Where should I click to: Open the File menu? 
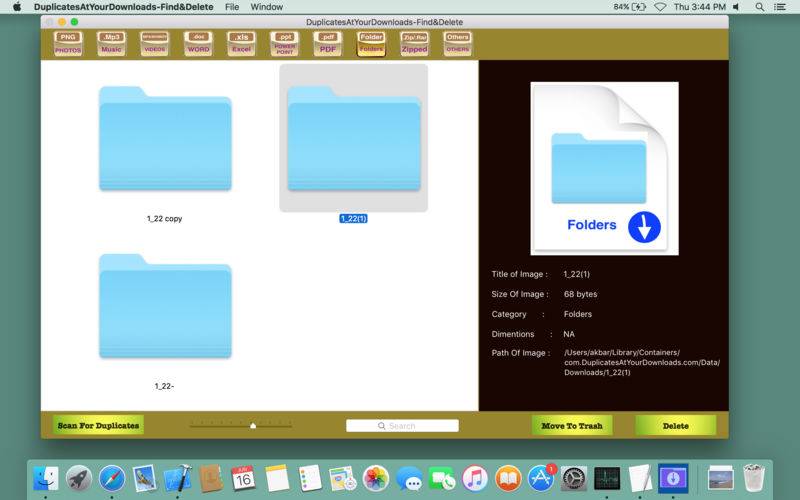[232, 7]
